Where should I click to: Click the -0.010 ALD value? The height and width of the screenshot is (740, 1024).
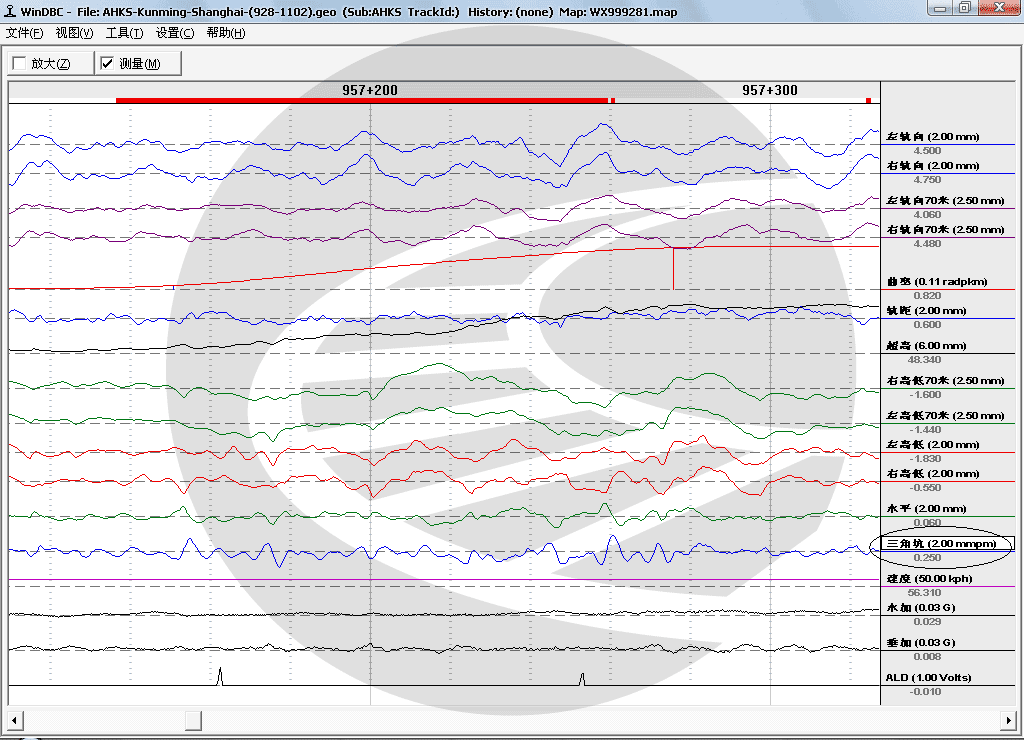(x=925, y=692)
